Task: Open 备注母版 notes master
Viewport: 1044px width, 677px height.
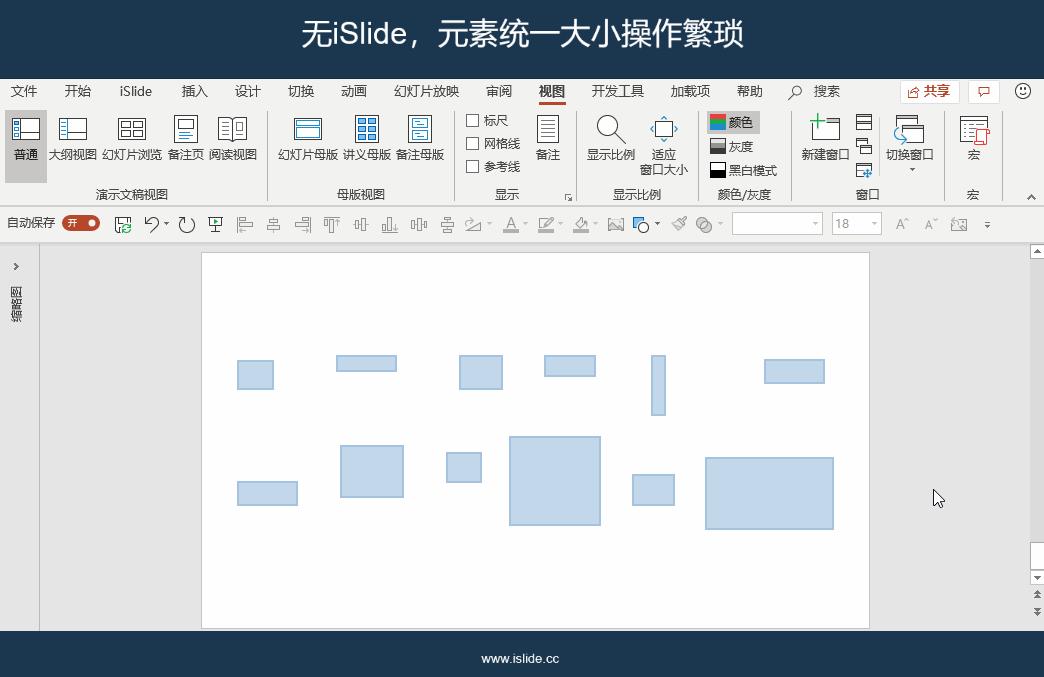Action: [x=419, y=140]
